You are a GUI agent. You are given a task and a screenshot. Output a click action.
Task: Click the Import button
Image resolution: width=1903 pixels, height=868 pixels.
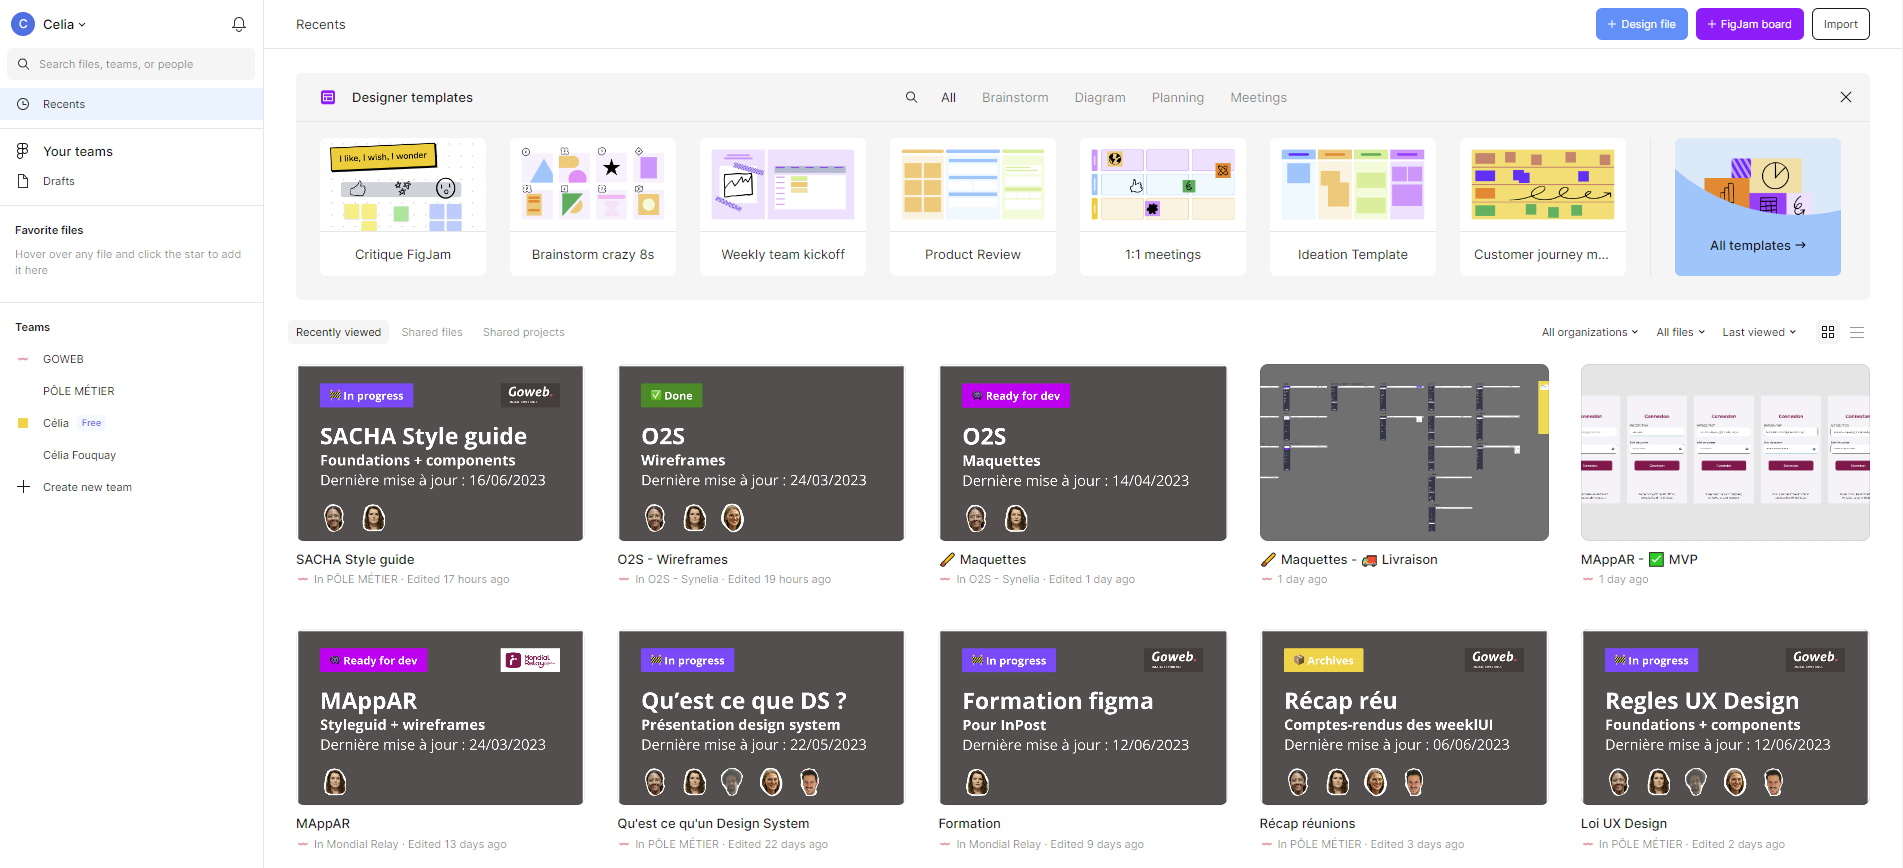click(1841, 24)
